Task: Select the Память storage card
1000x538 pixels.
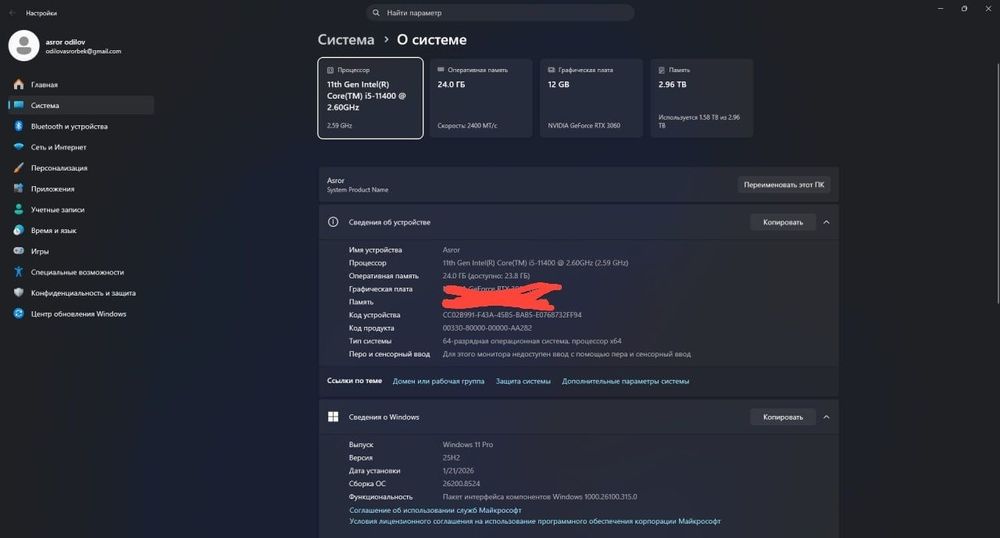Action: pyautogui.click(x=702, y=98)
